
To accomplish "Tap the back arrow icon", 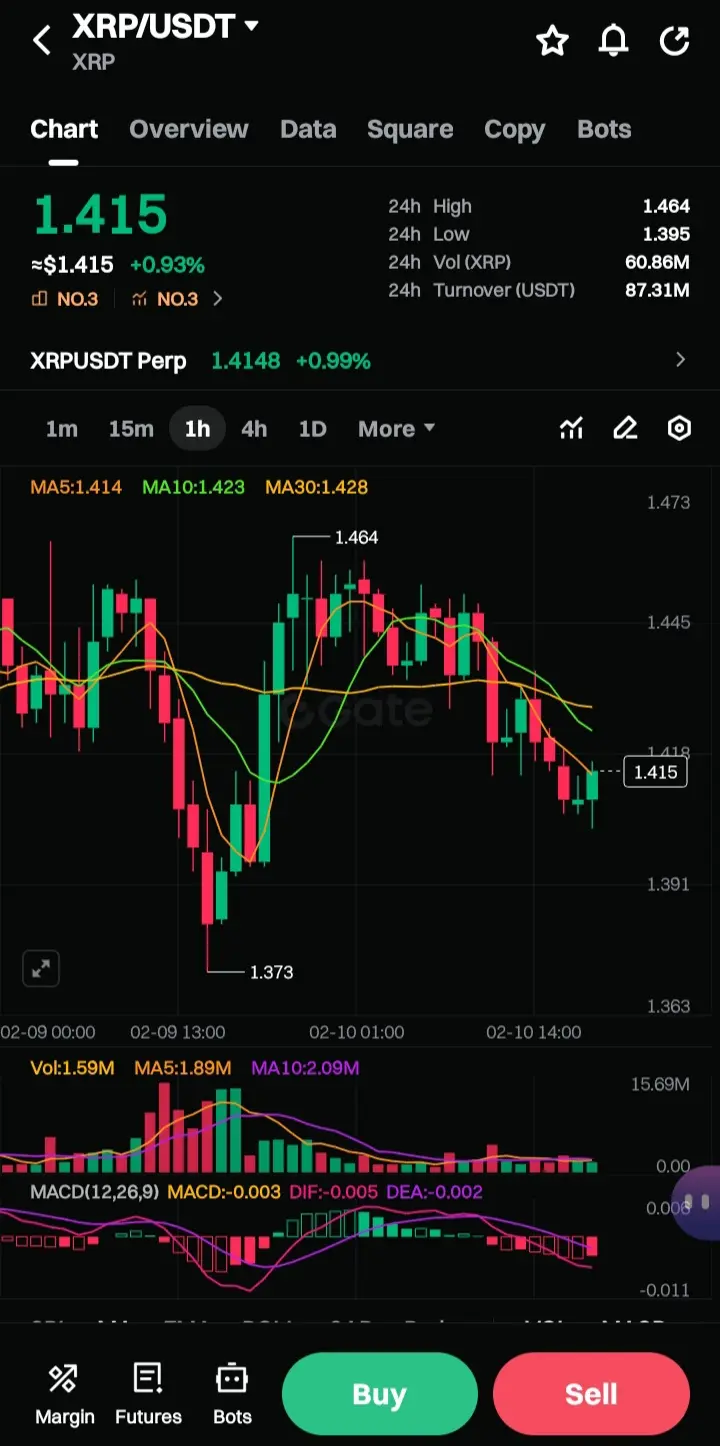I will (42, 41).
